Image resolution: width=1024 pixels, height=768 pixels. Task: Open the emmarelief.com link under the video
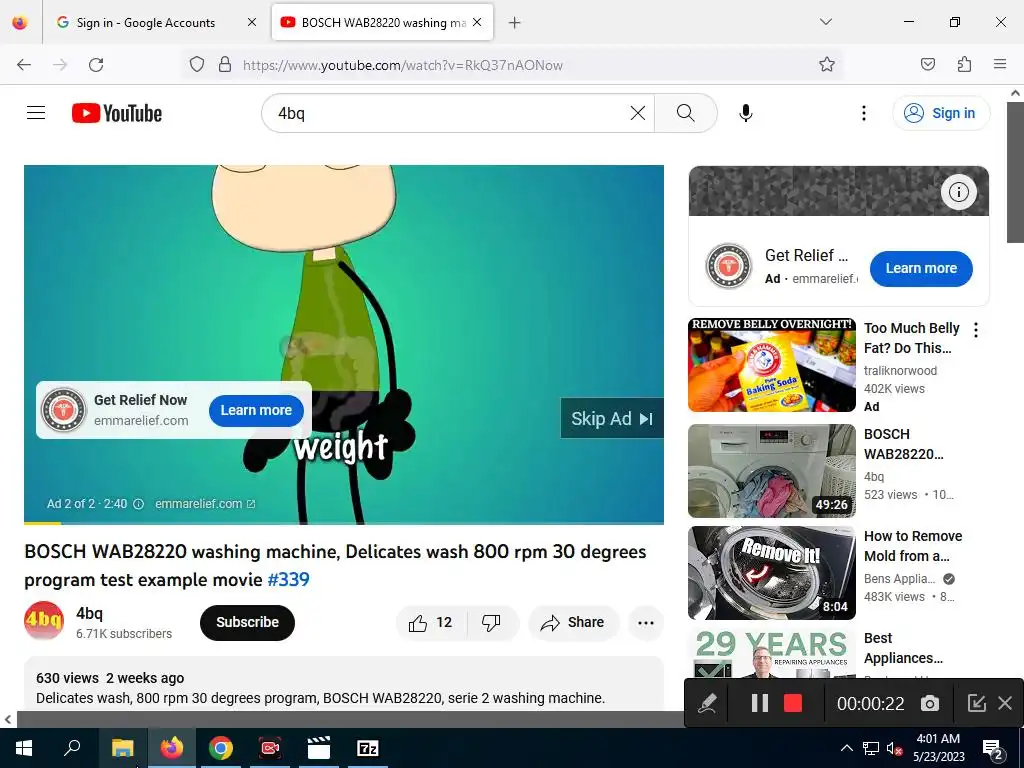click(205, 504)
